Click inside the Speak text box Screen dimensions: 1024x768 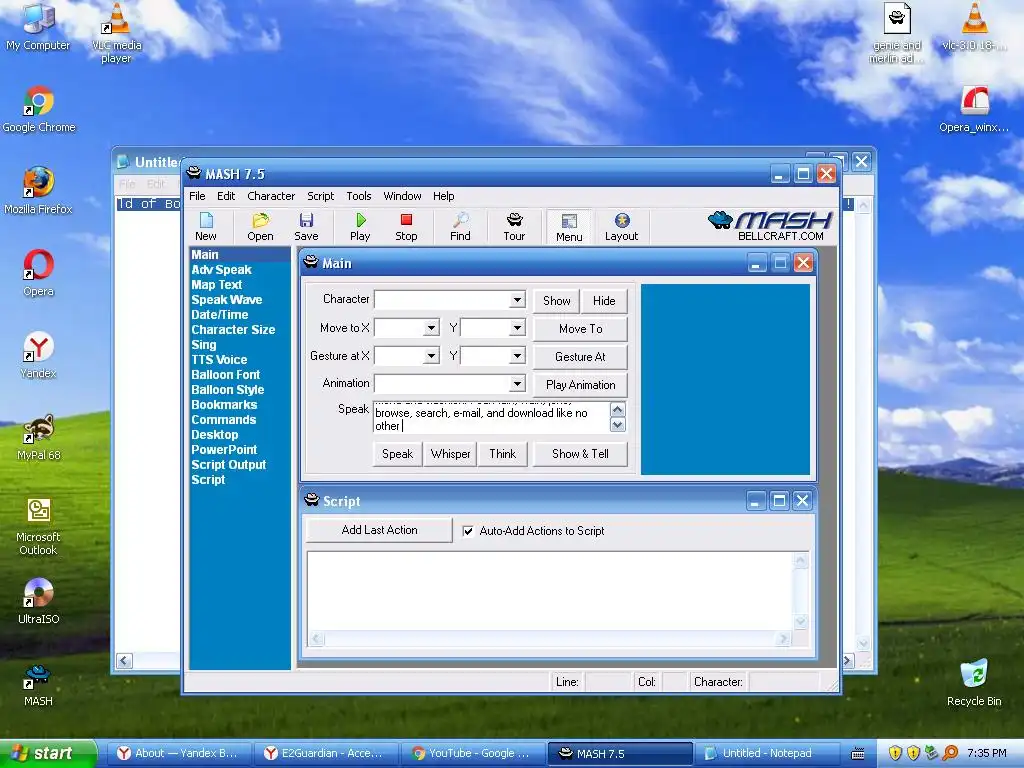click(491, 417)
